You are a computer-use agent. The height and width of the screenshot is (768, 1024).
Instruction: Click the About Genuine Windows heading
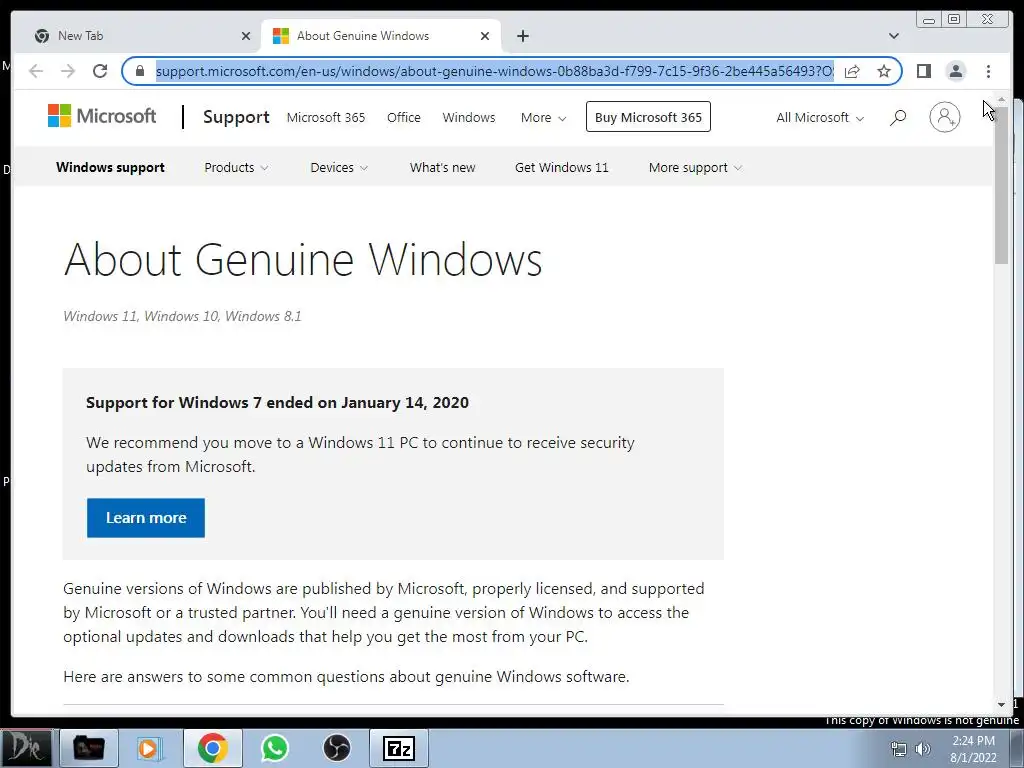pos(303,259)
